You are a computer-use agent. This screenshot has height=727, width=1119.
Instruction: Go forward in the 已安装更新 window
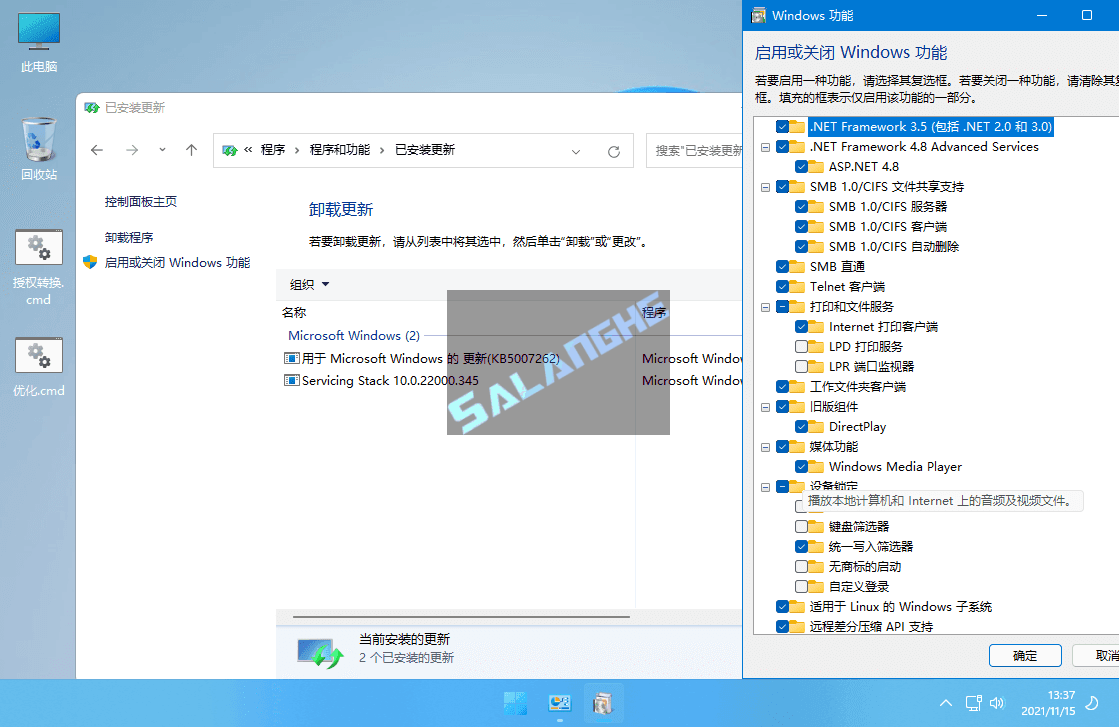point(132,150)
